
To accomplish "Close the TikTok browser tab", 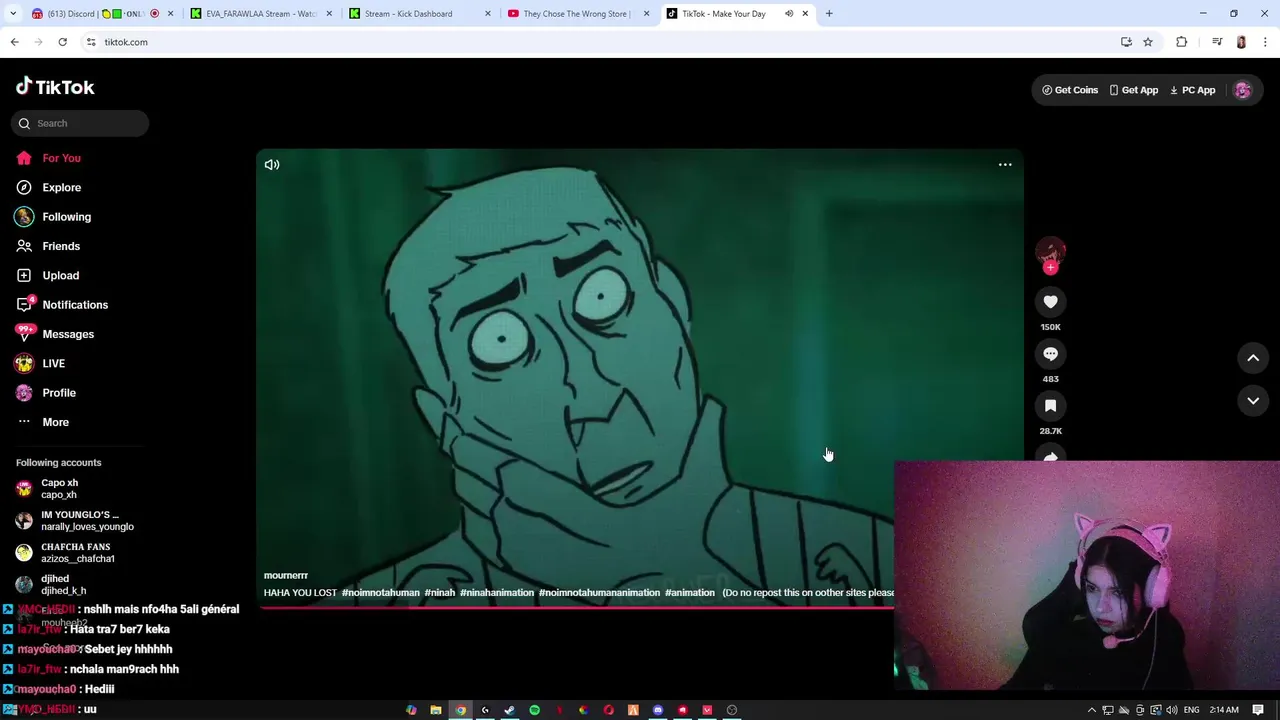I will click(805, 14).
